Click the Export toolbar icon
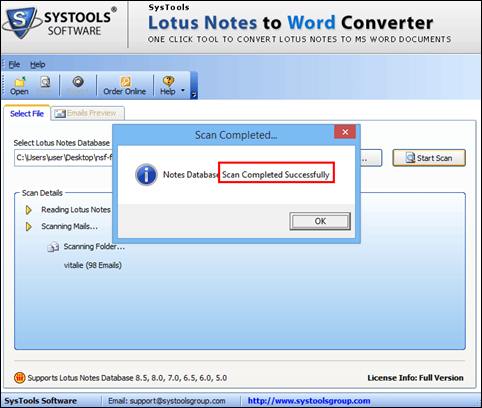 point(78,82)
